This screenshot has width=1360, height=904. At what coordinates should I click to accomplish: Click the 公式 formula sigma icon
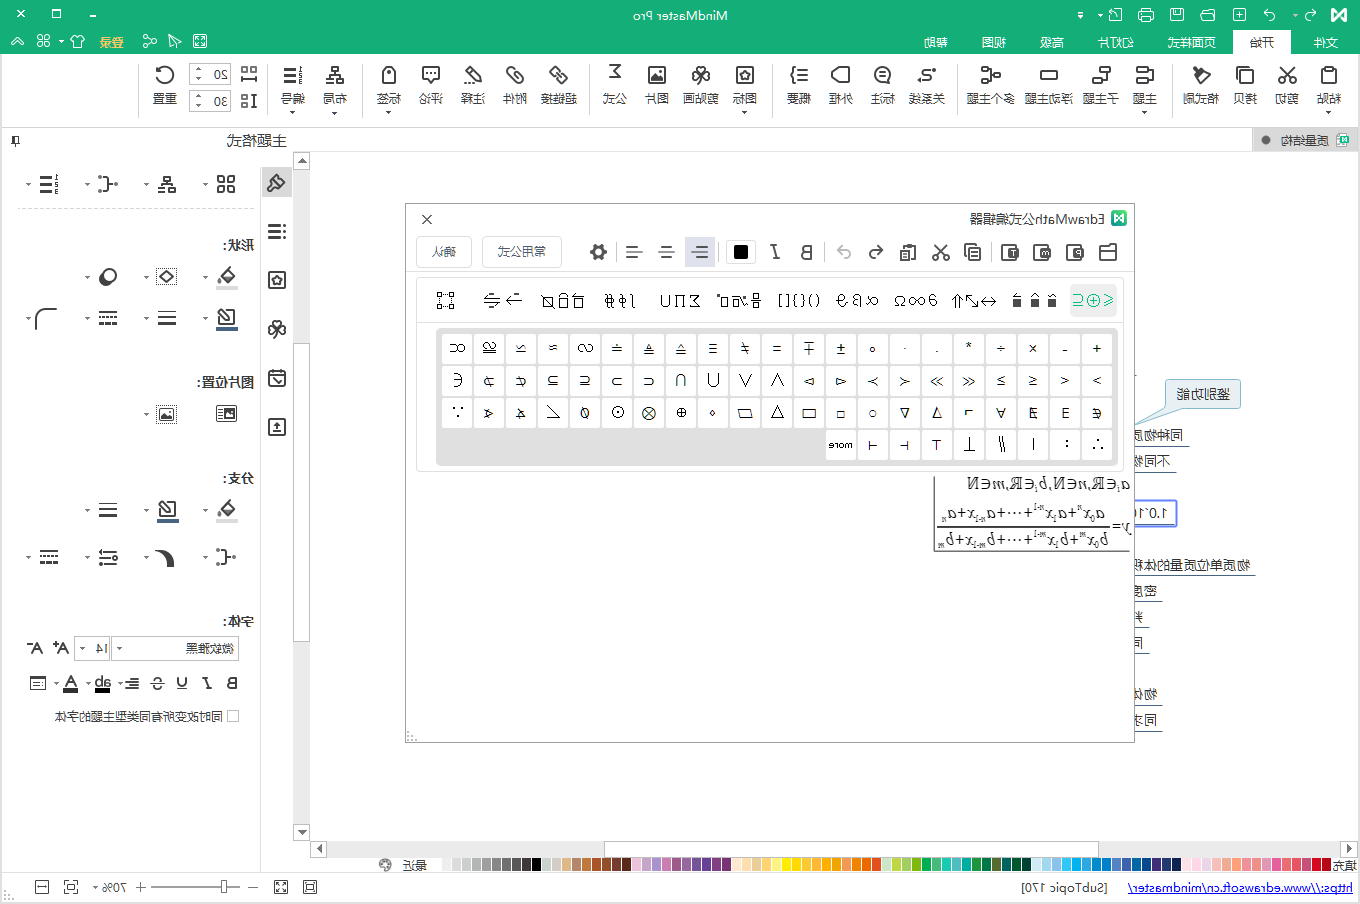[x=615, y=74]
